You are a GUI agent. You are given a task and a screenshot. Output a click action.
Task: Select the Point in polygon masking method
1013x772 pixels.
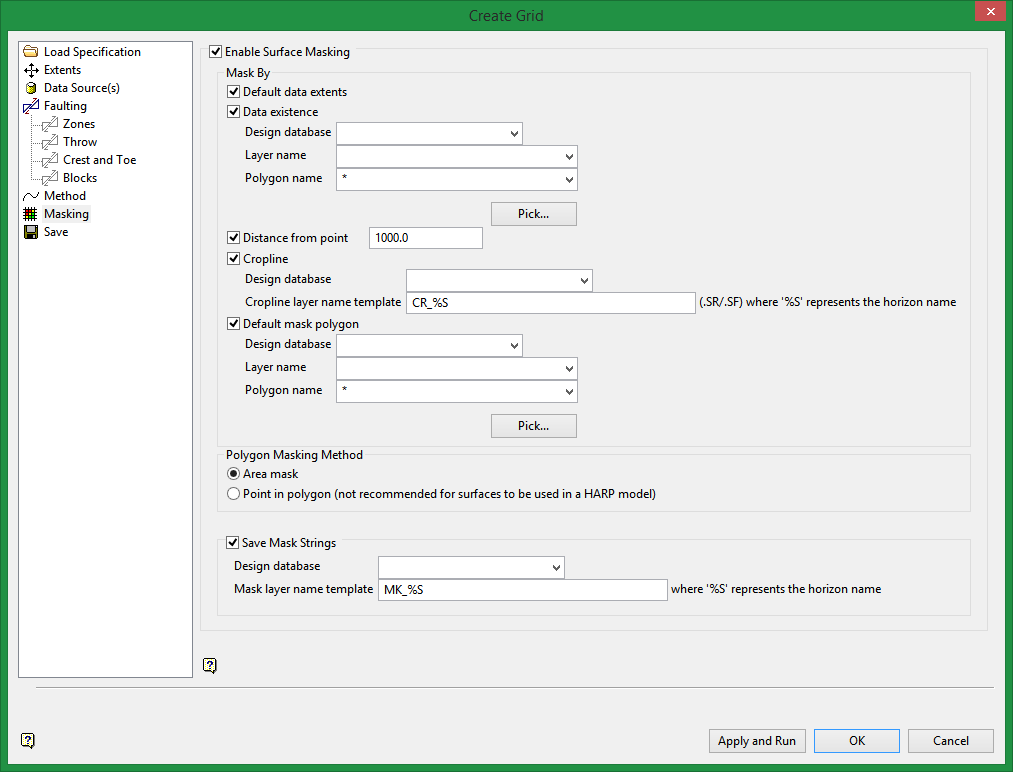pyautogui.click(x=233, y=492)
